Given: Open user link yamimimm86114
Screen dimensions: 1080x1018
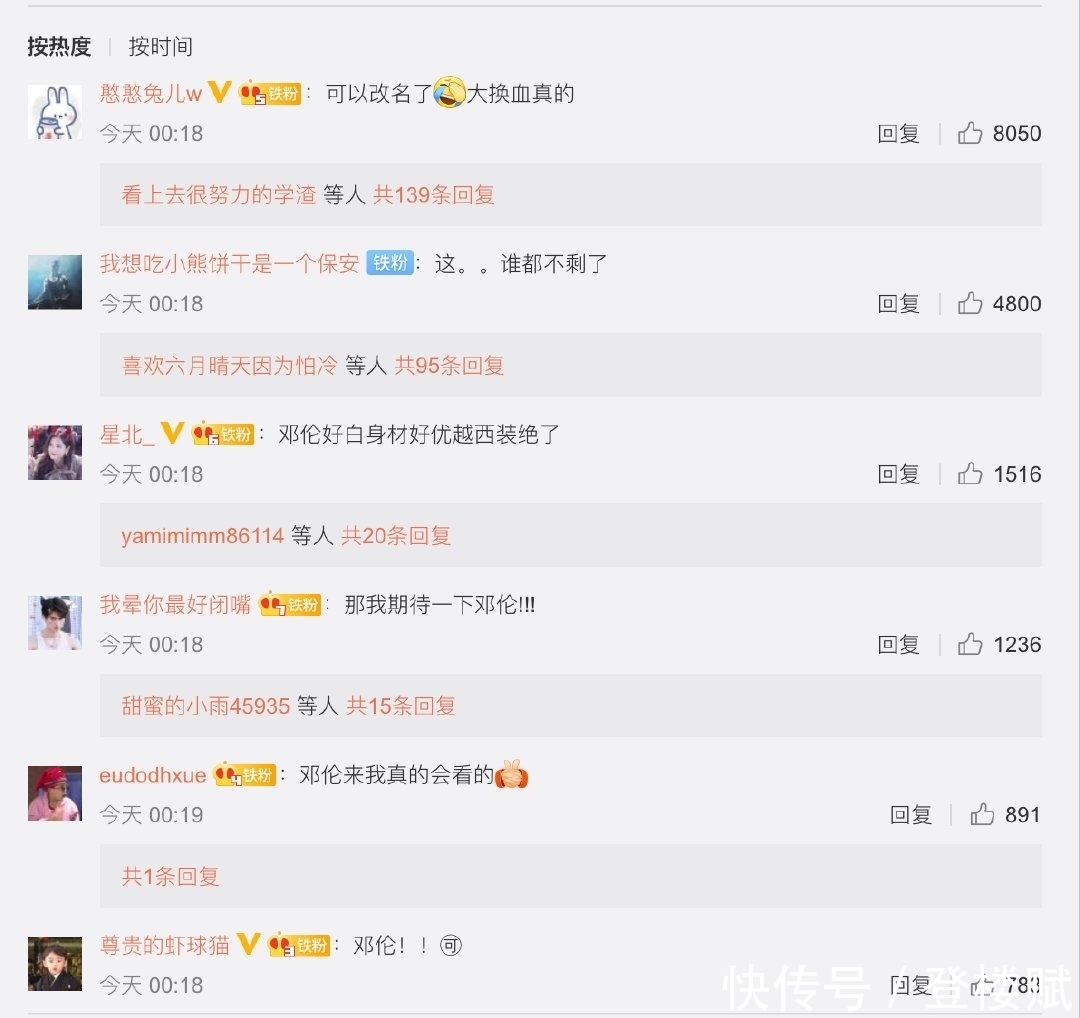Looking at the screenshot, I should pyautogui.click(x=202, y=535).
